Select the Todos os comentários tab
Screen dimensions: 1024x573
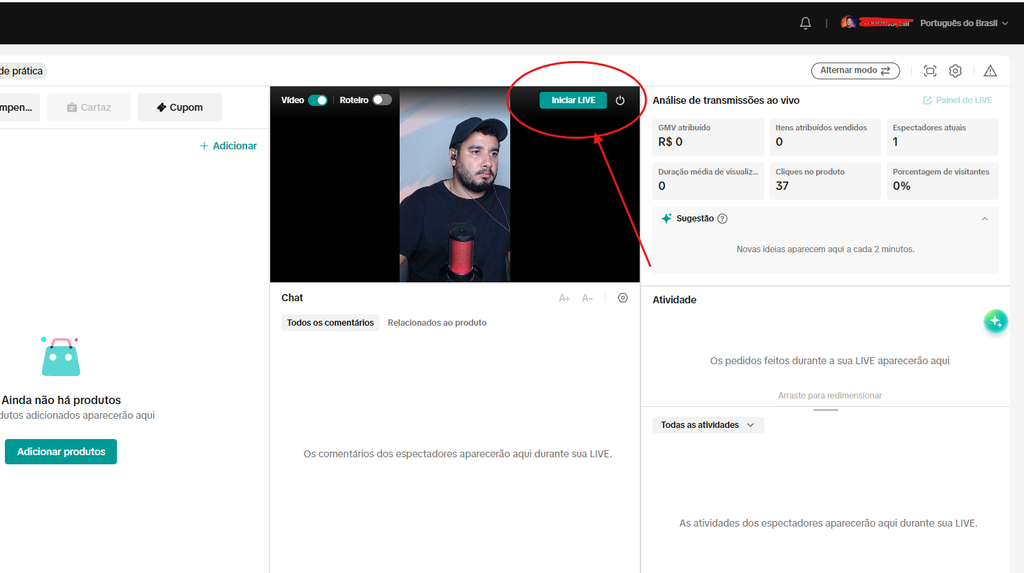tap(330, 323)
